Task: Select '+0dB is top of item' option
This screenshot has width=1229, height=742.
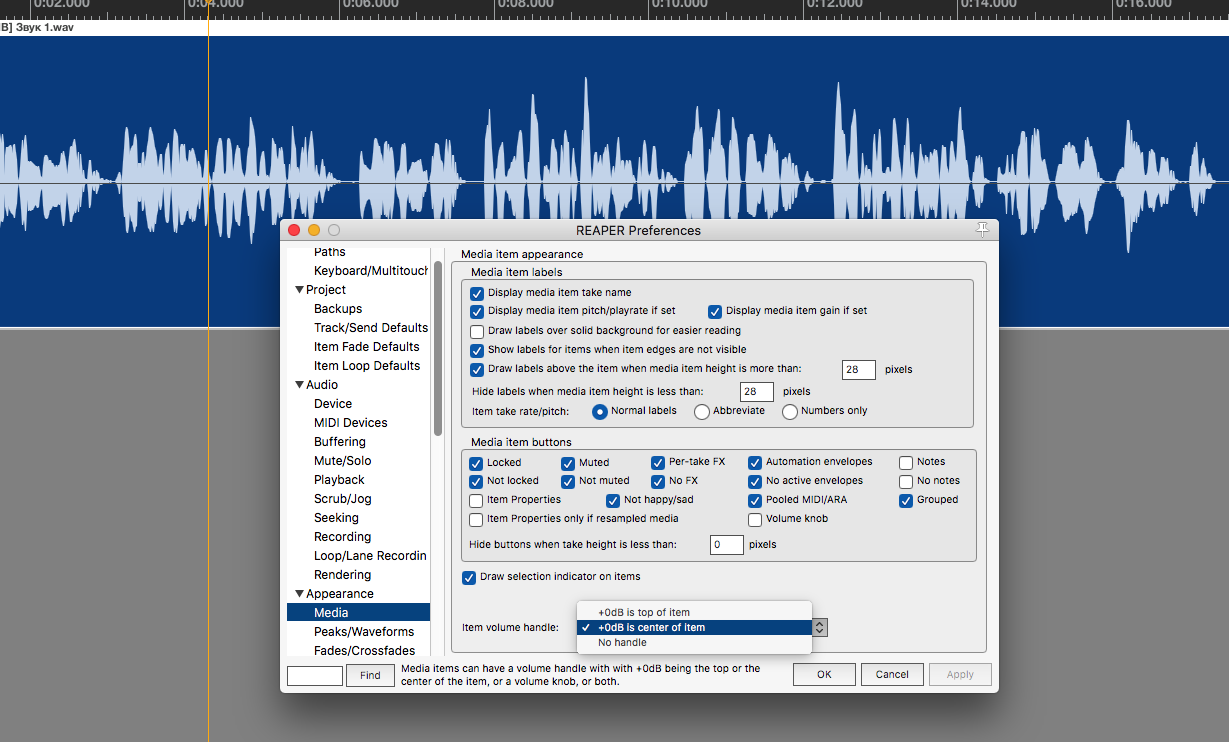Action: (644, 612)
